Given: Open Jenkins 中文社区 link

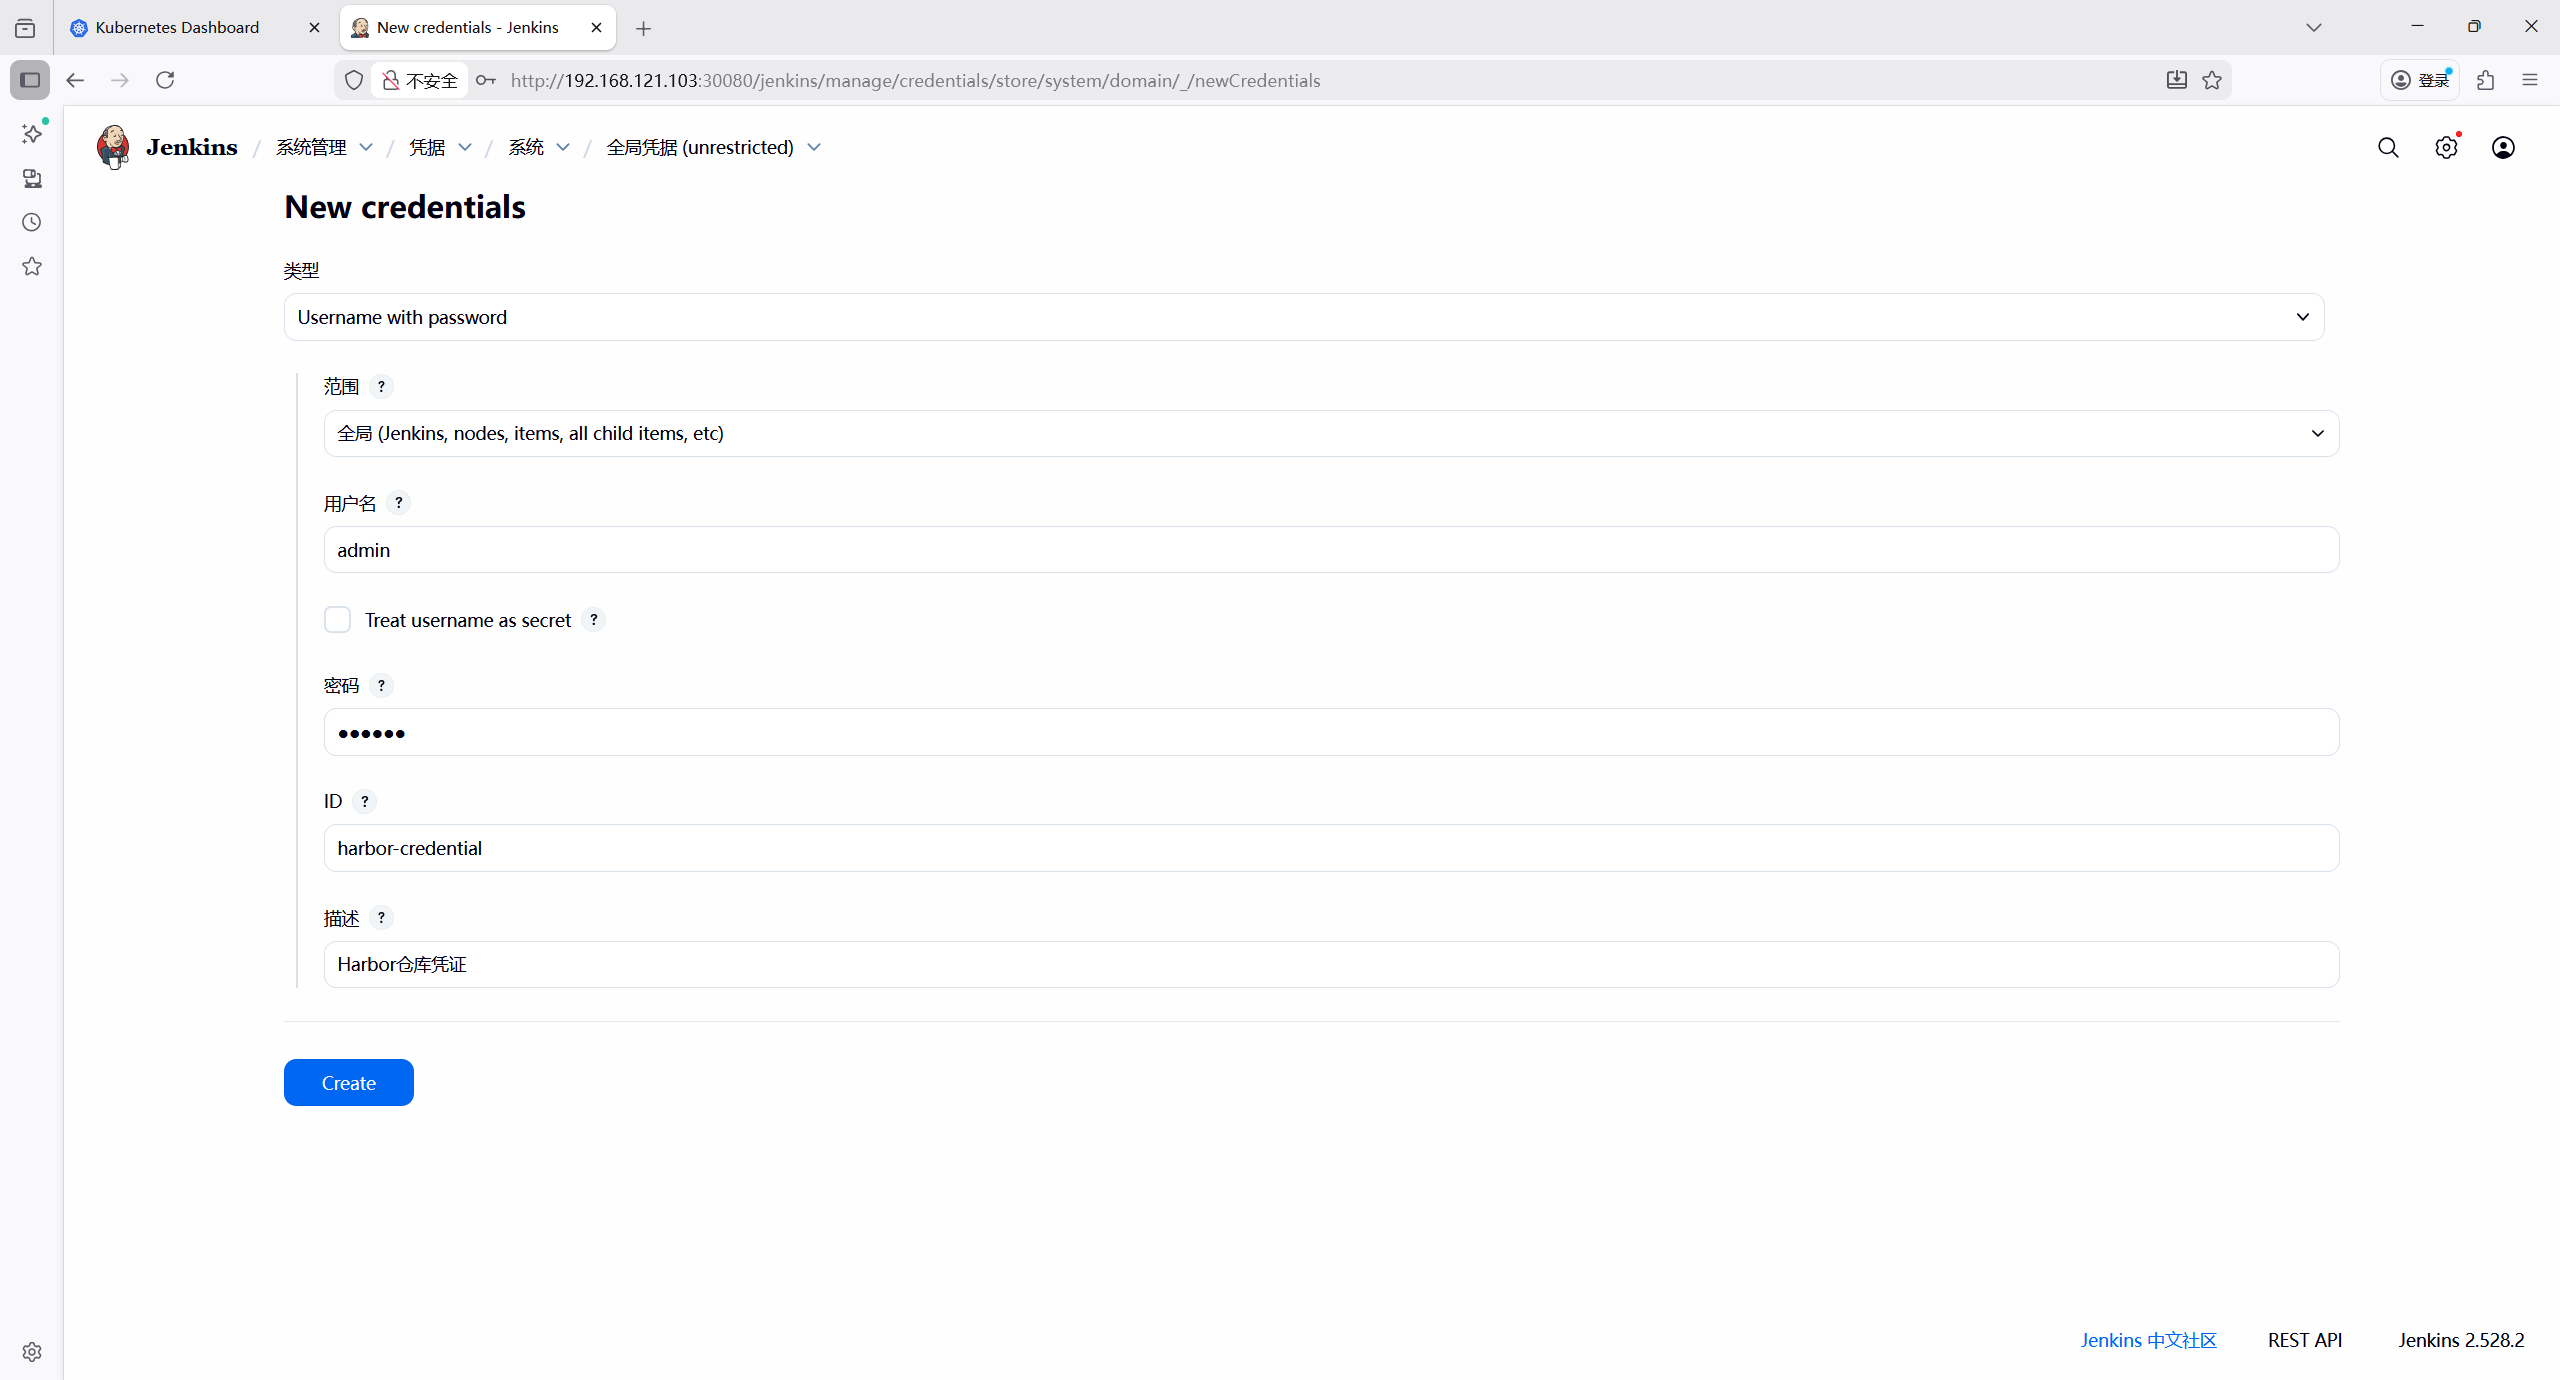Looking at the screenshot, I should 2148,1340.
